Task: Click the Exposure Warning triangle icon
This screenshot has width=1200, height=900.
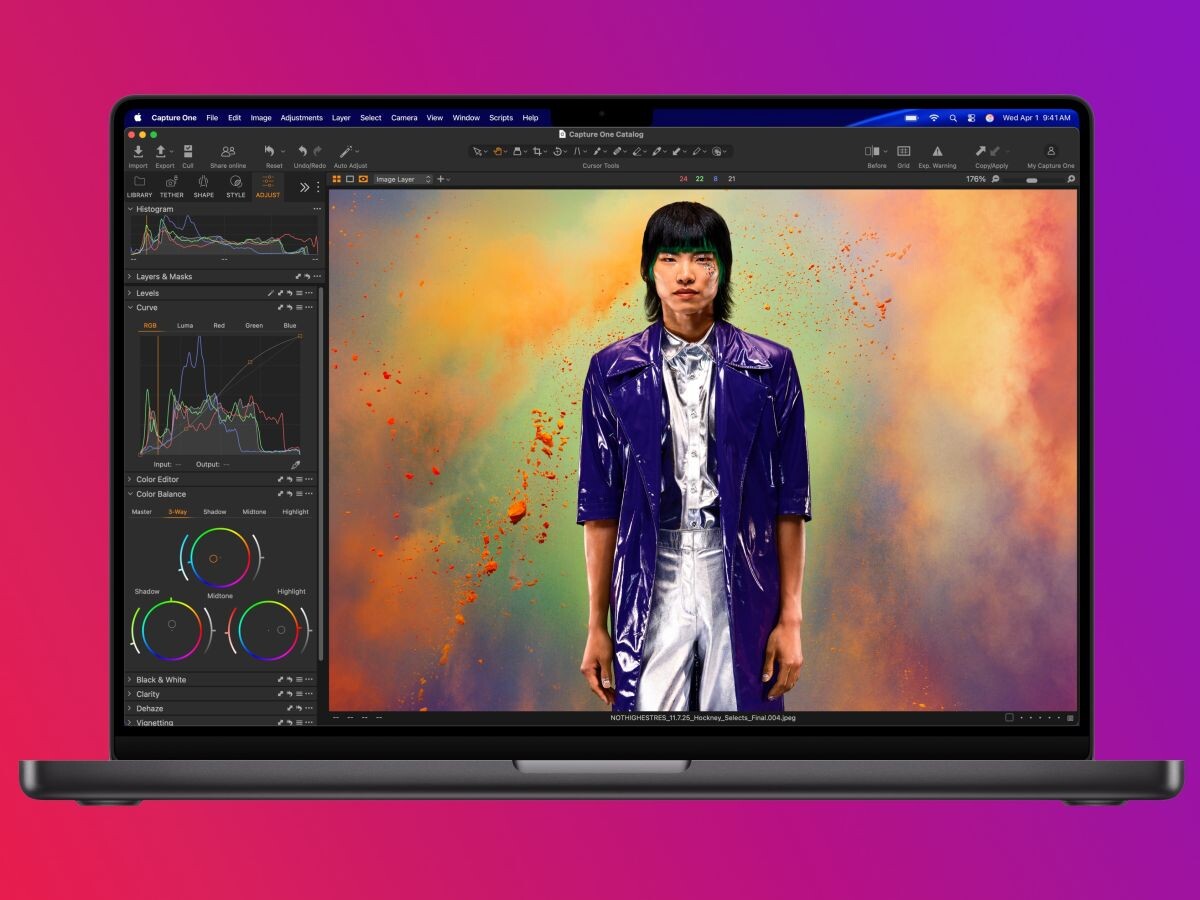Action: 938,151
